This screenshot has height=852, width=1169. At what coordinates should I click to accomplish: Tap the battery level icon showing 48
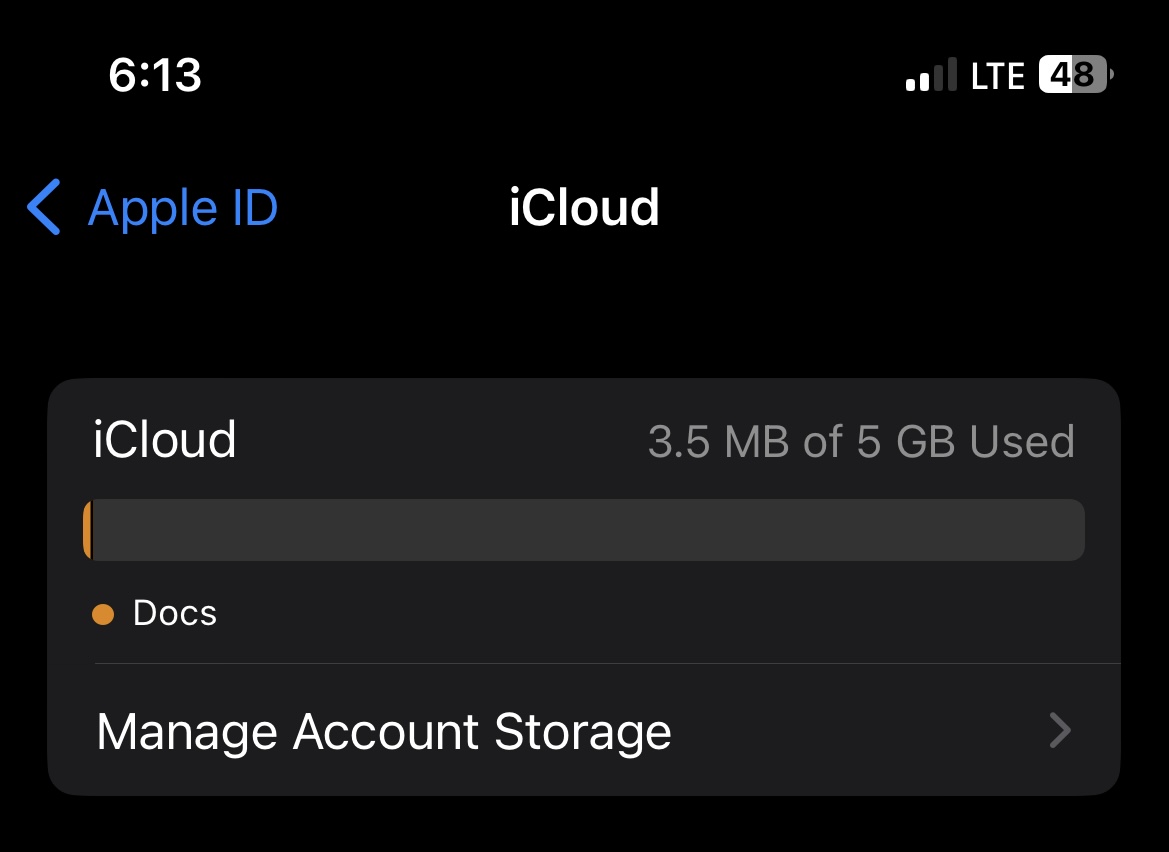point(1076,75)
